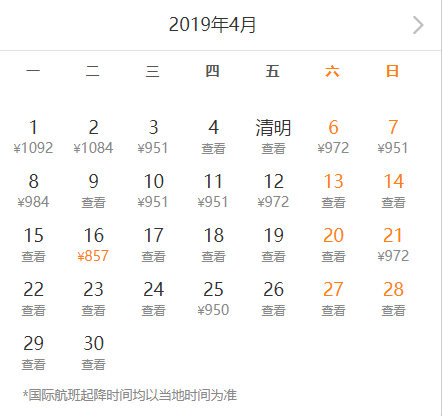Choose April 8 priced ¥984
The image size is (442, 416).
click(x=33, y=191)
